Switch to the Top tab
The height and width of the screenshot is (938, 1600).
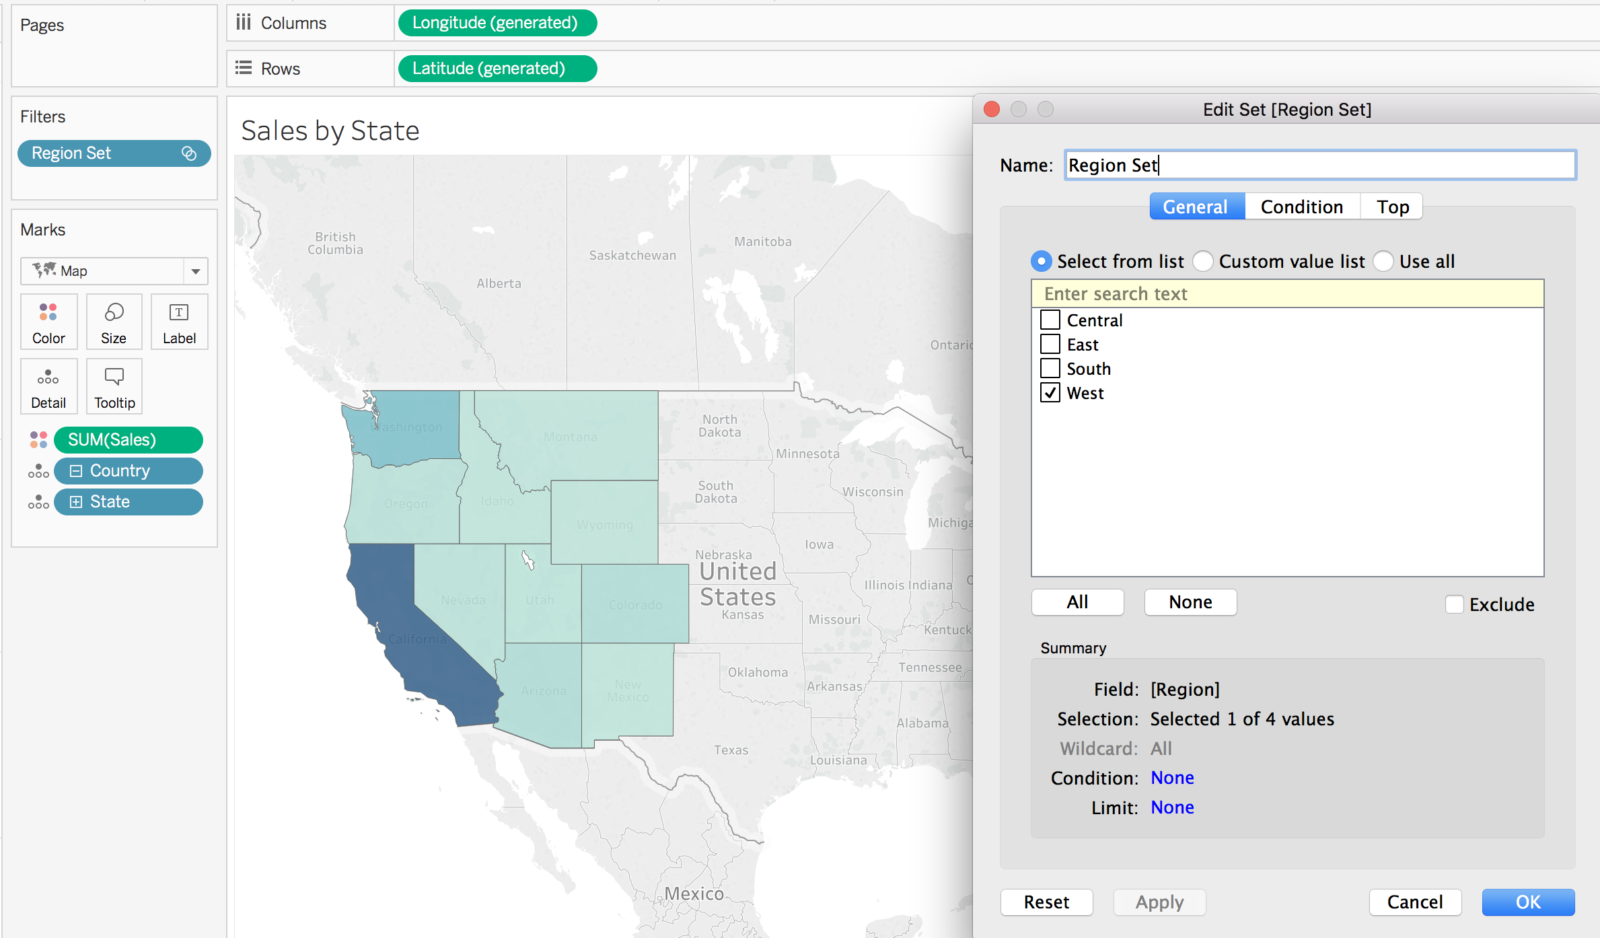point(1392,207)
